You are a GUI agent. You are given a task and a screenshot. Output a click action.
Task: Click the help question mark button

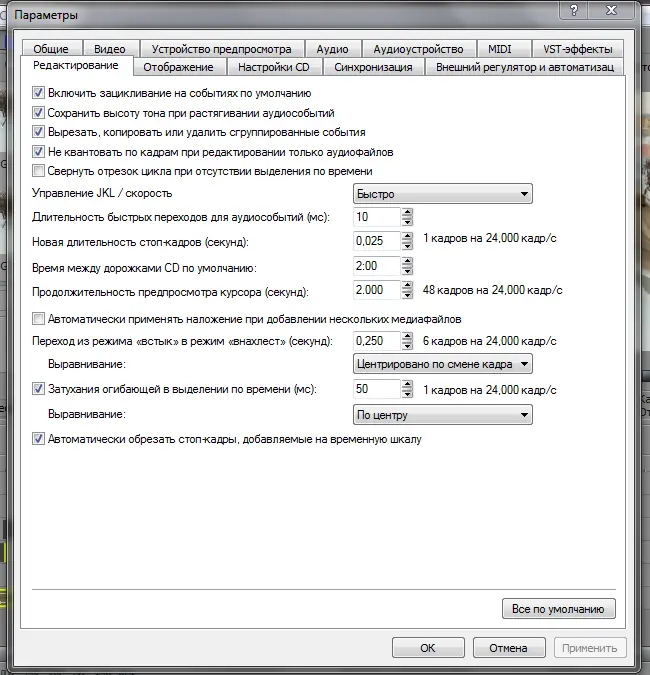(x=573, y=10)
